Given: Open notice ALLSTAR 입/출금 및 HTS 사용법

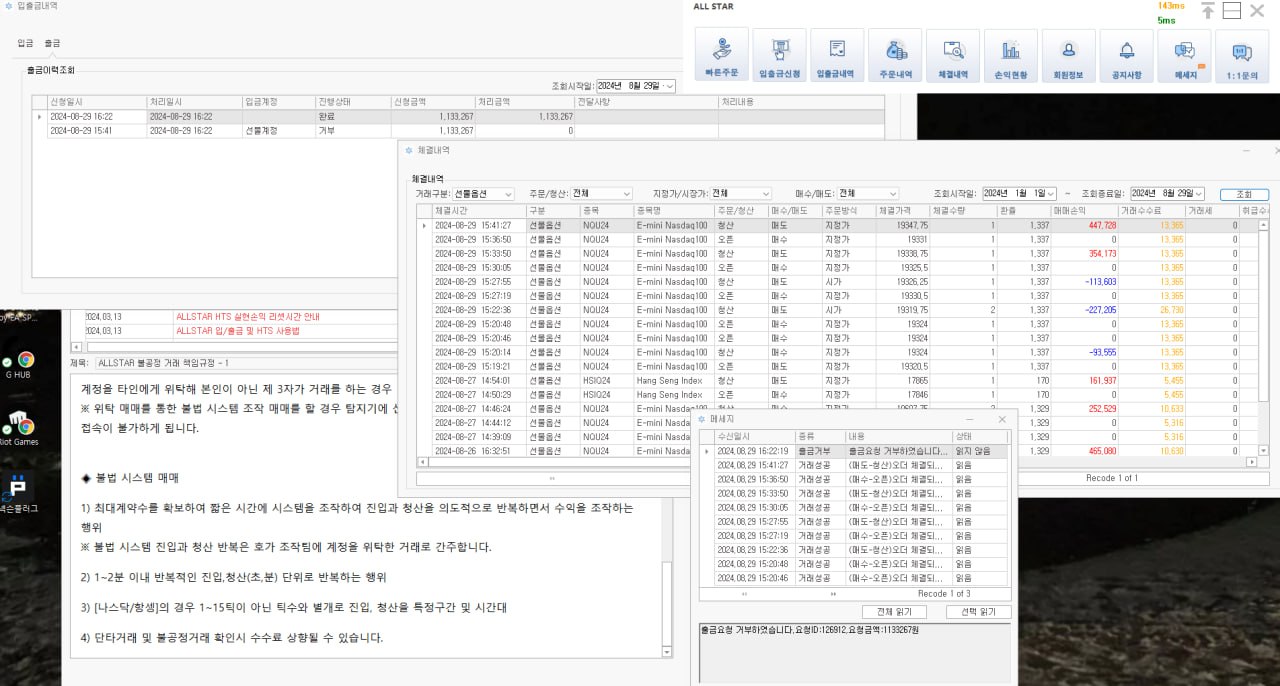Looking at the screenshot, I should coord(237,331).
